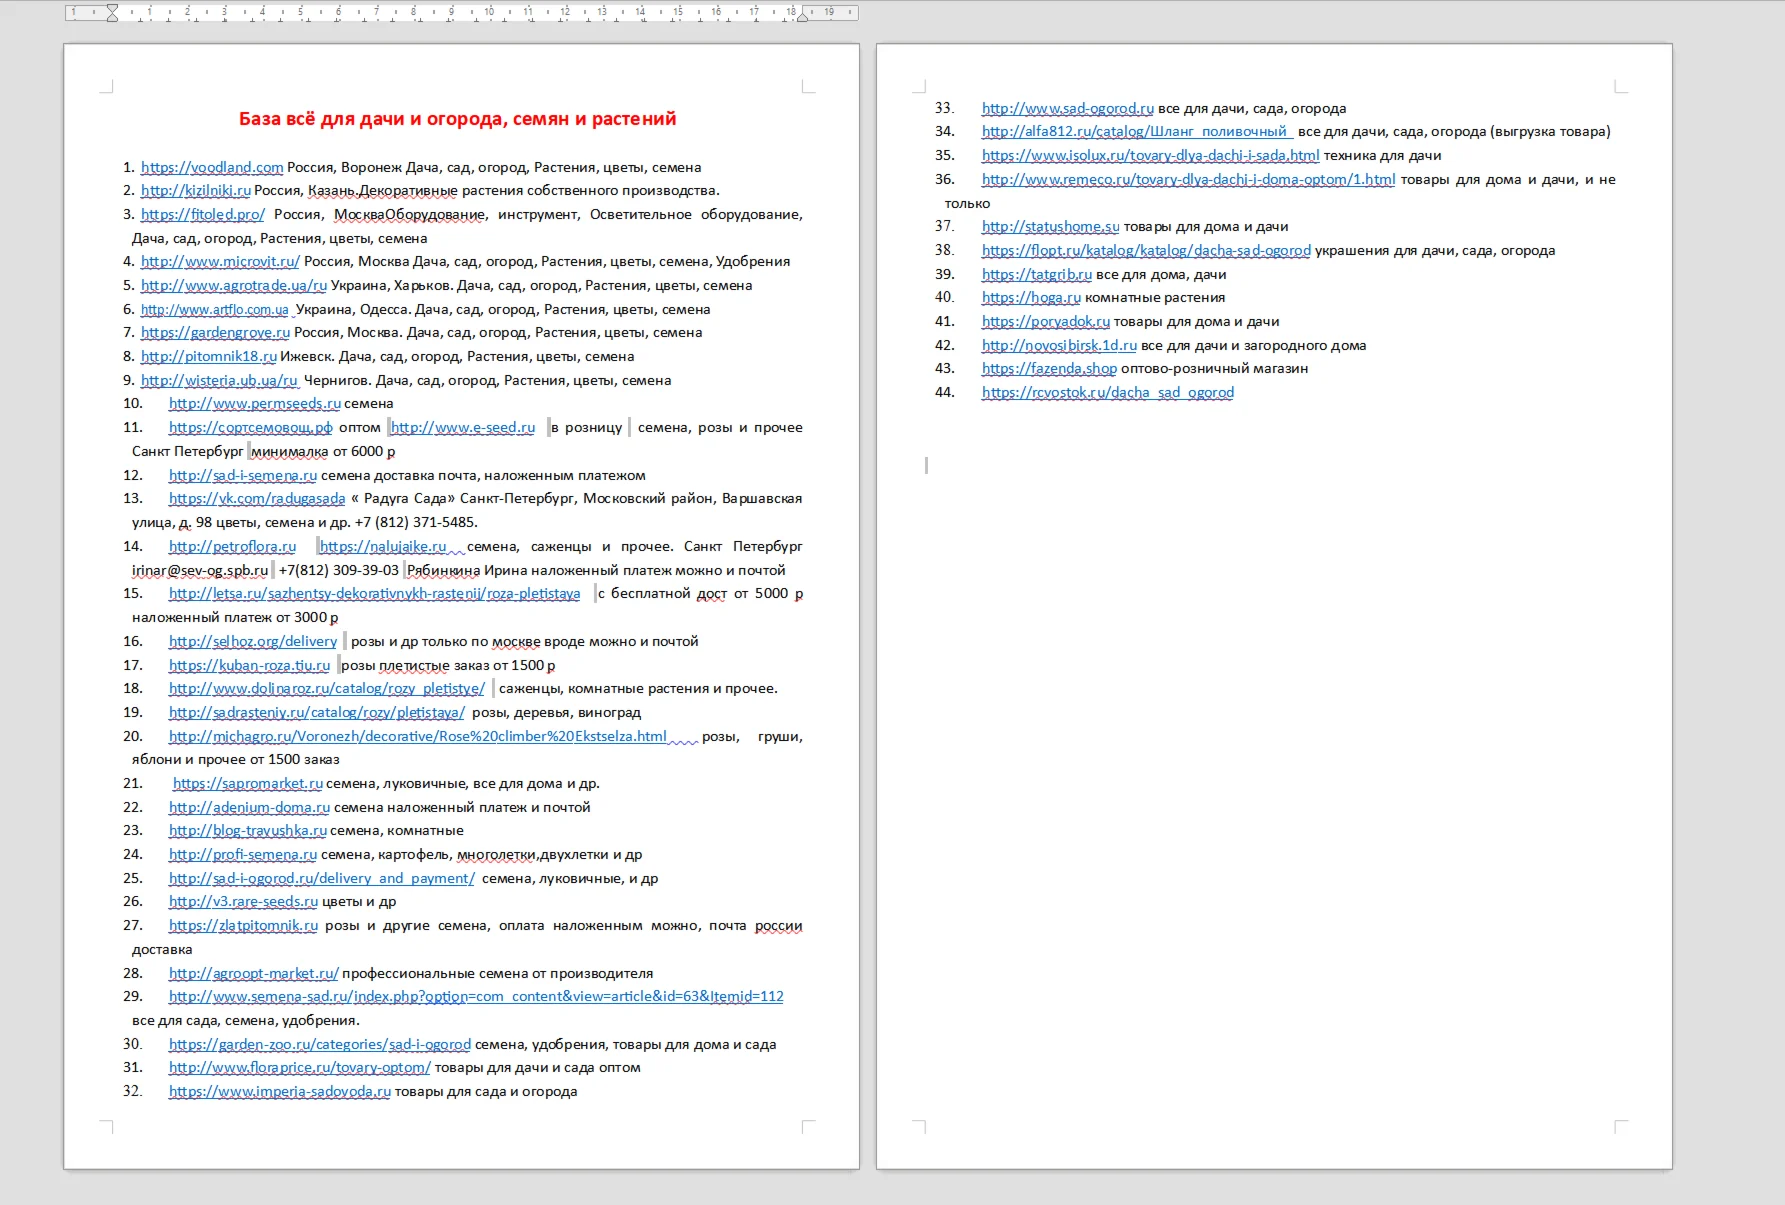Open the petroflora.ru link

pos(233,546)
